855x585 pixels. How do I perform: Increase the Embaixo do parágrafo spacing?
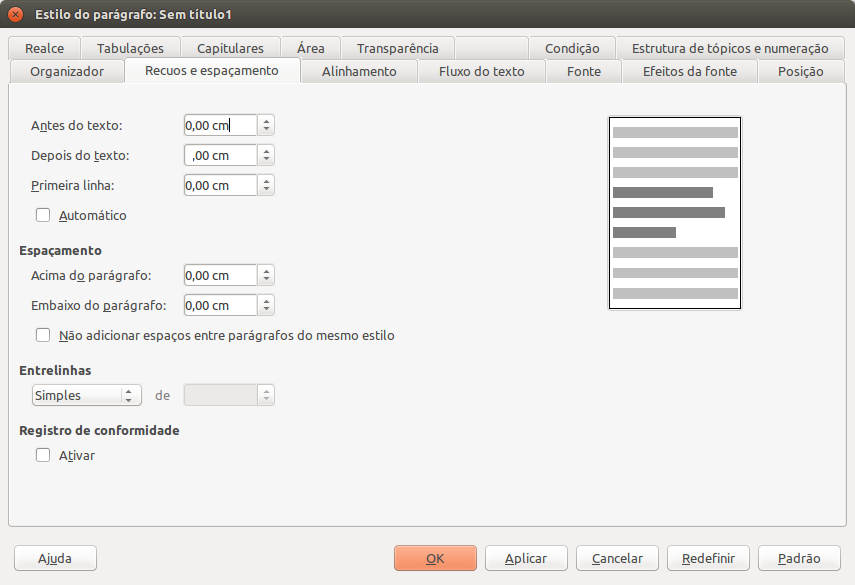[x=266, y=301]
